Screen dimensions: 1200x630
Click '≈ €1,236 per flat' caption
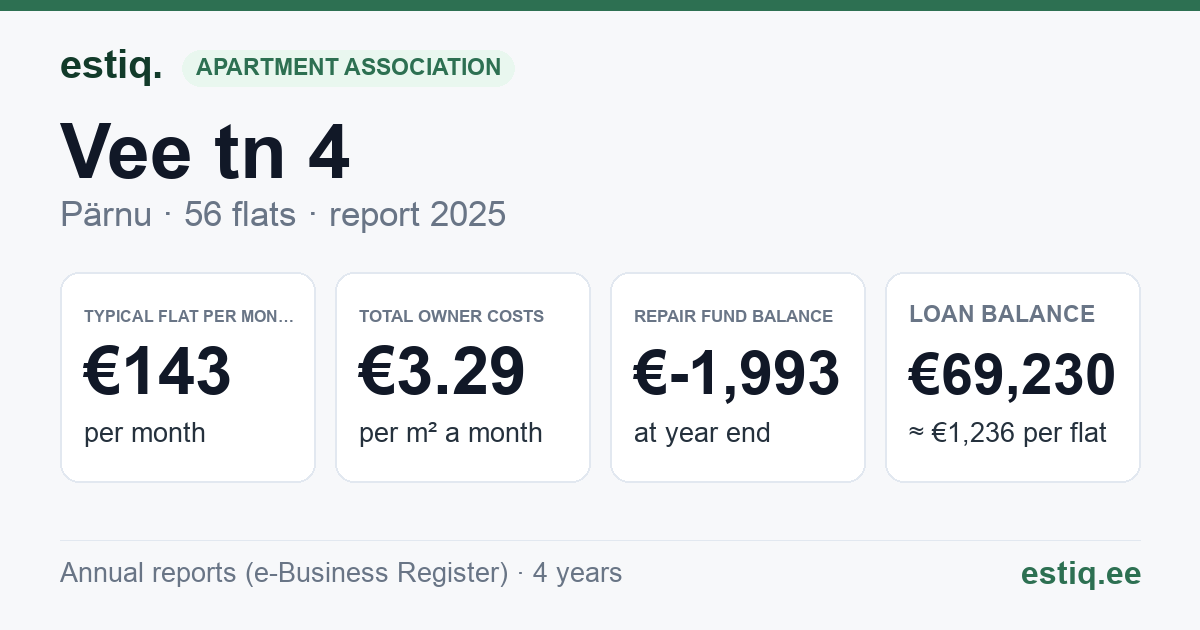[1008, 433]
